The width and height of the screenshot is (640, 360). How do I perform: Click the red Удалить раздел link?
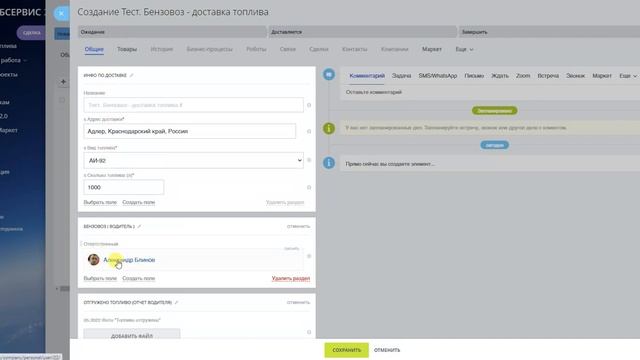(291, 278)
